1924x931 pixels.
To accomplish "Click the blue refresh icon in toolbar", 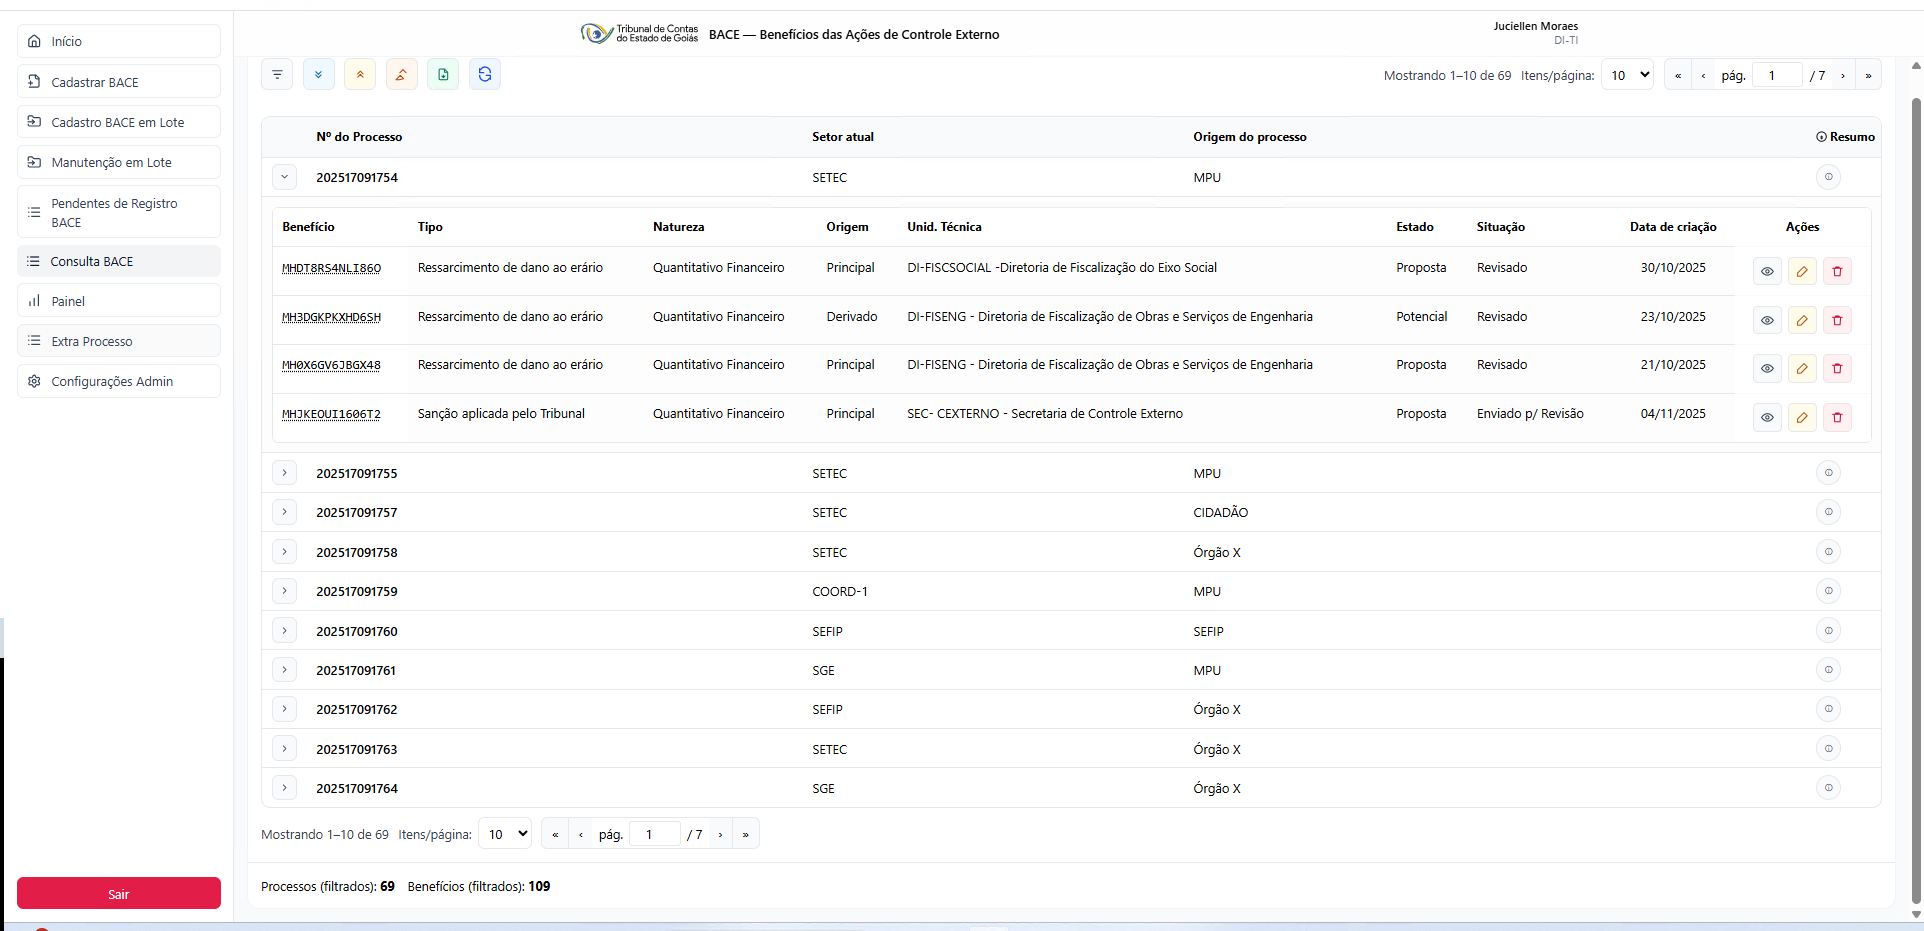I will click(485, 75).
